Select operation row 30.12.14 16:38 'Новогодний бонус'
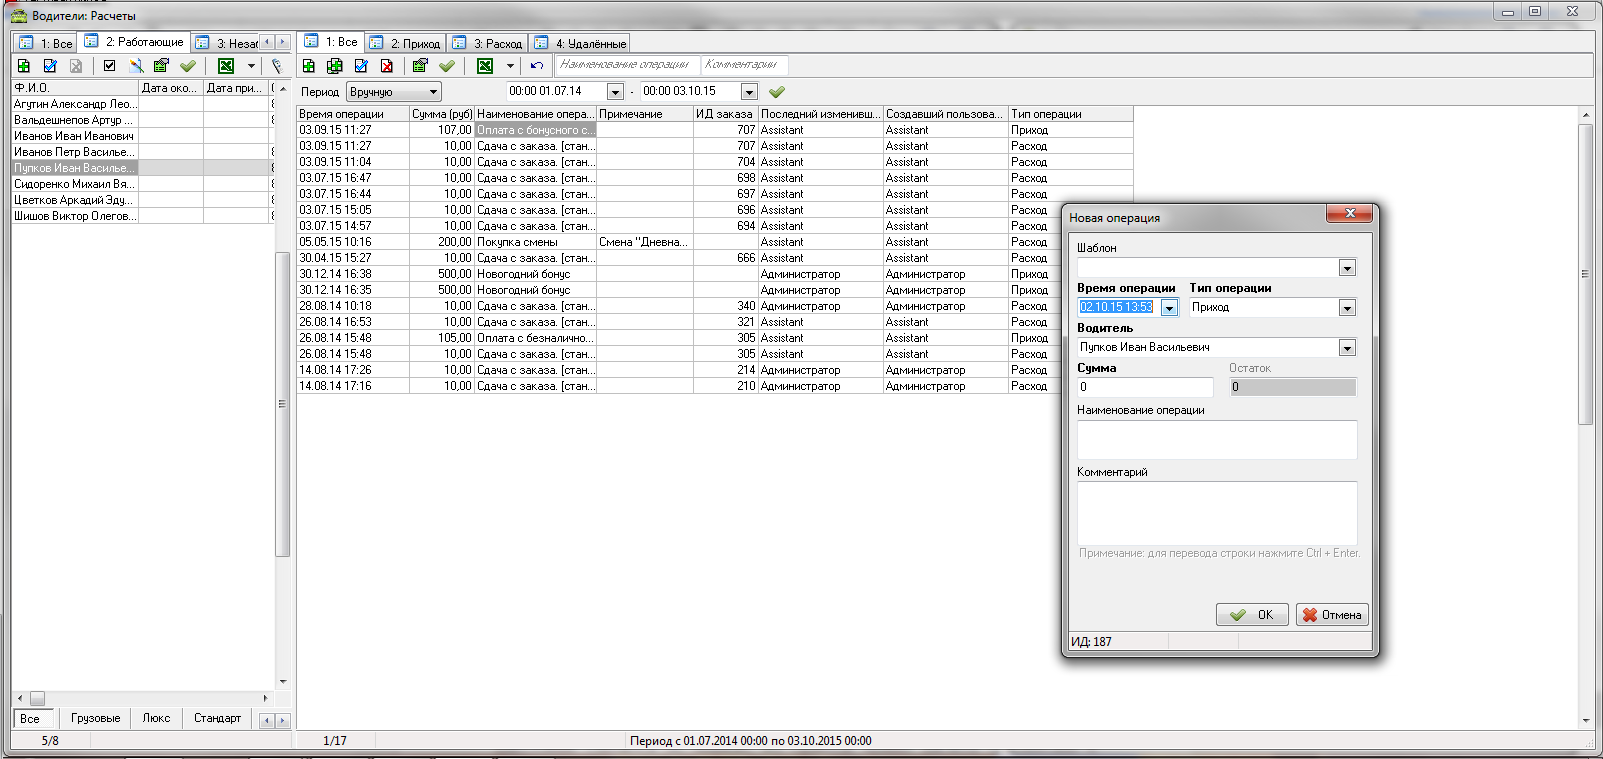This screenshot has width=1603, height=759. point(715,274)
